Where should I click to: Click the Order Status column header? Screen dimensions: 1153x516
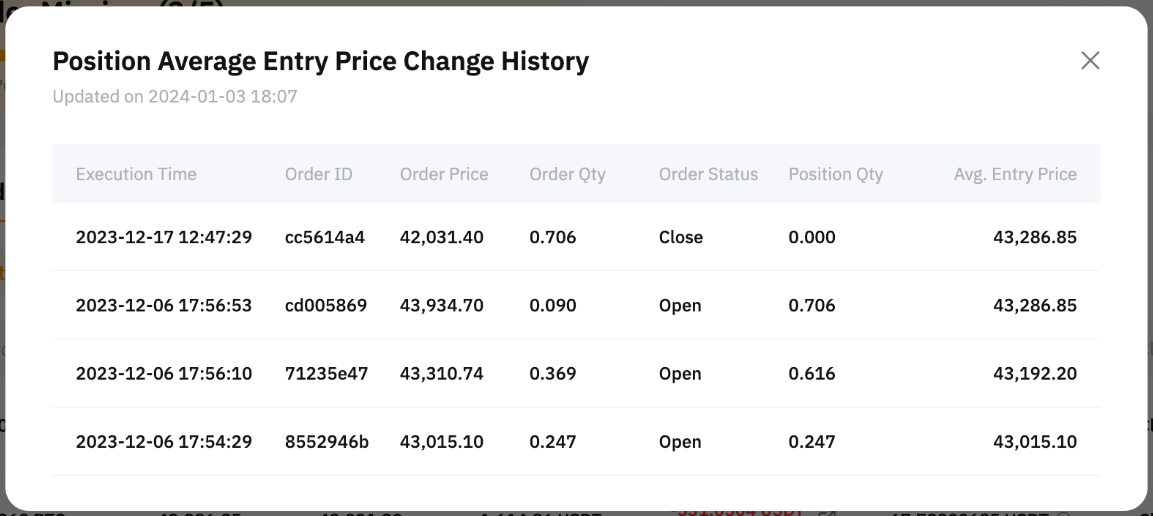(708, 174)
